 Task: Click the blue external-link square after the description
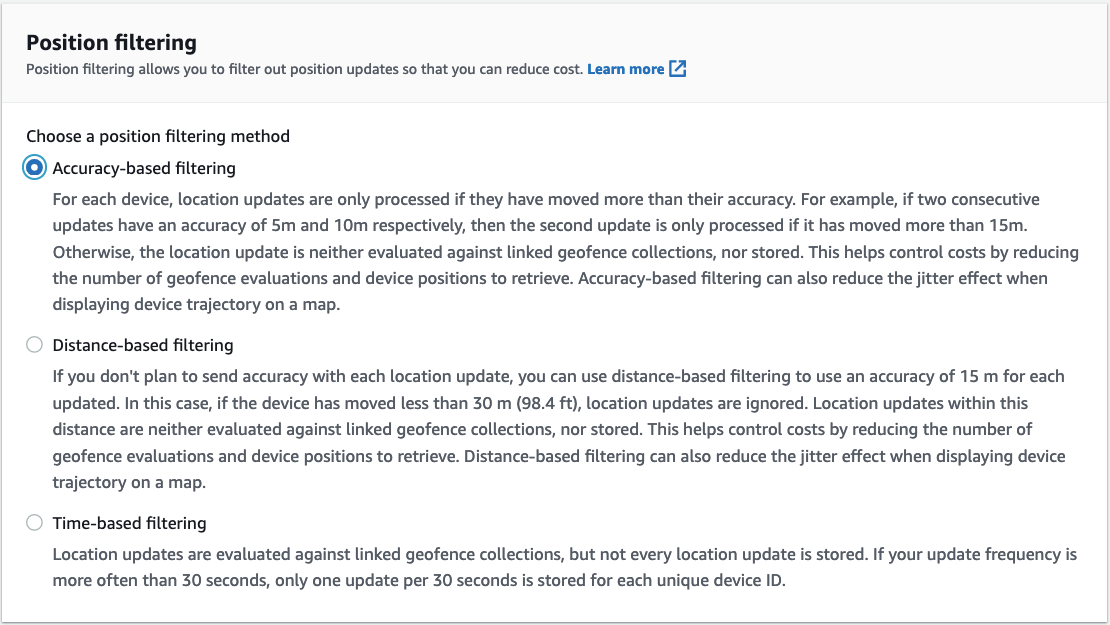coord(678,69)
